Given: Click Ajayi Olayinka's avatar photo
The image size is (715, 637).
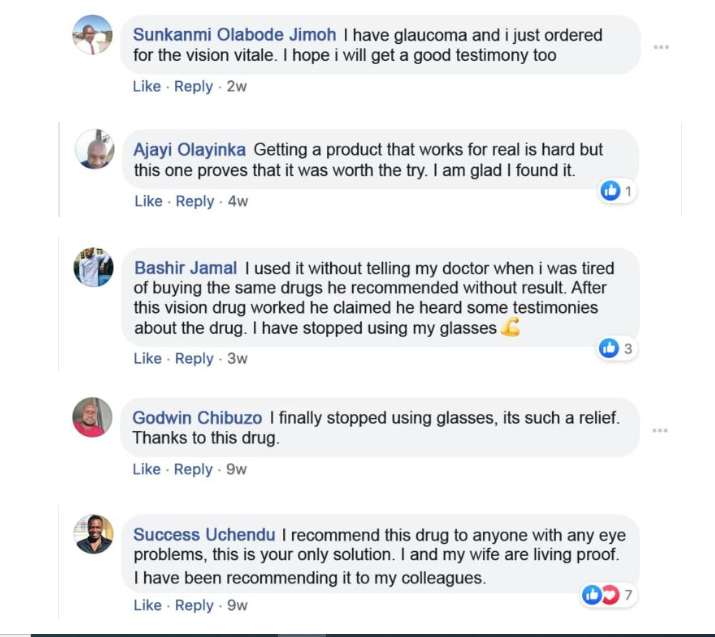Looking at the screenshot, I should (x=93, y=150).
